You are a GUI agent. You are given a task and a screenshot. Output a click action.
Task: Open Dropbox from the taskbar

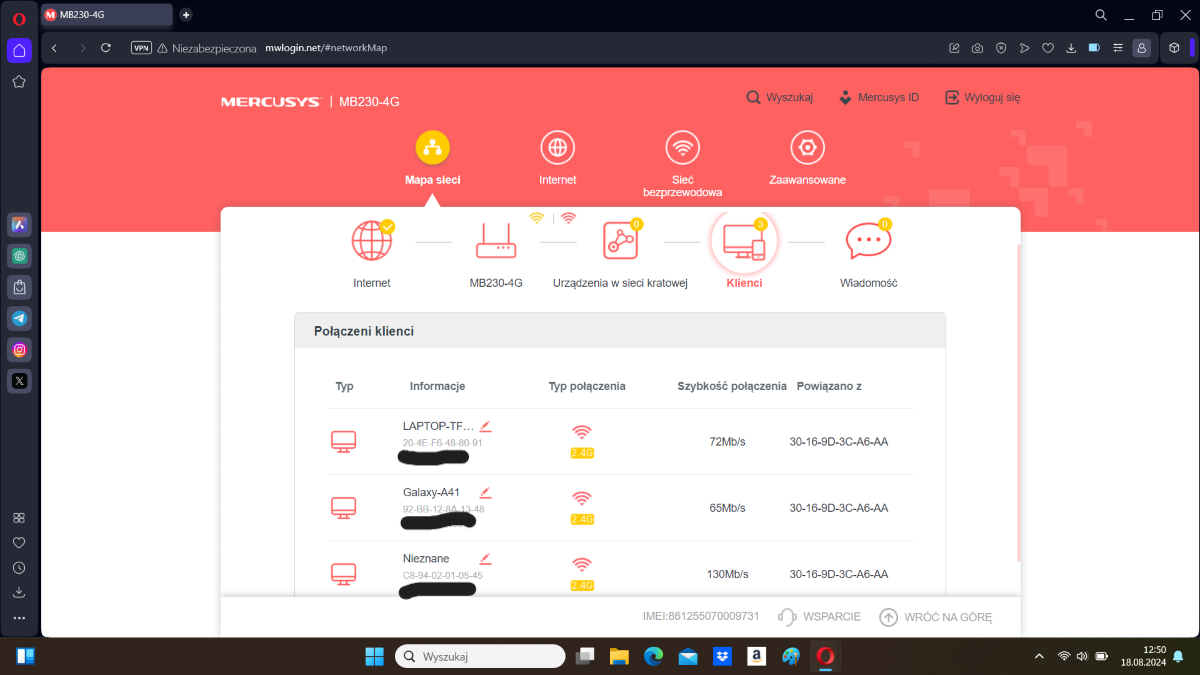722,656
